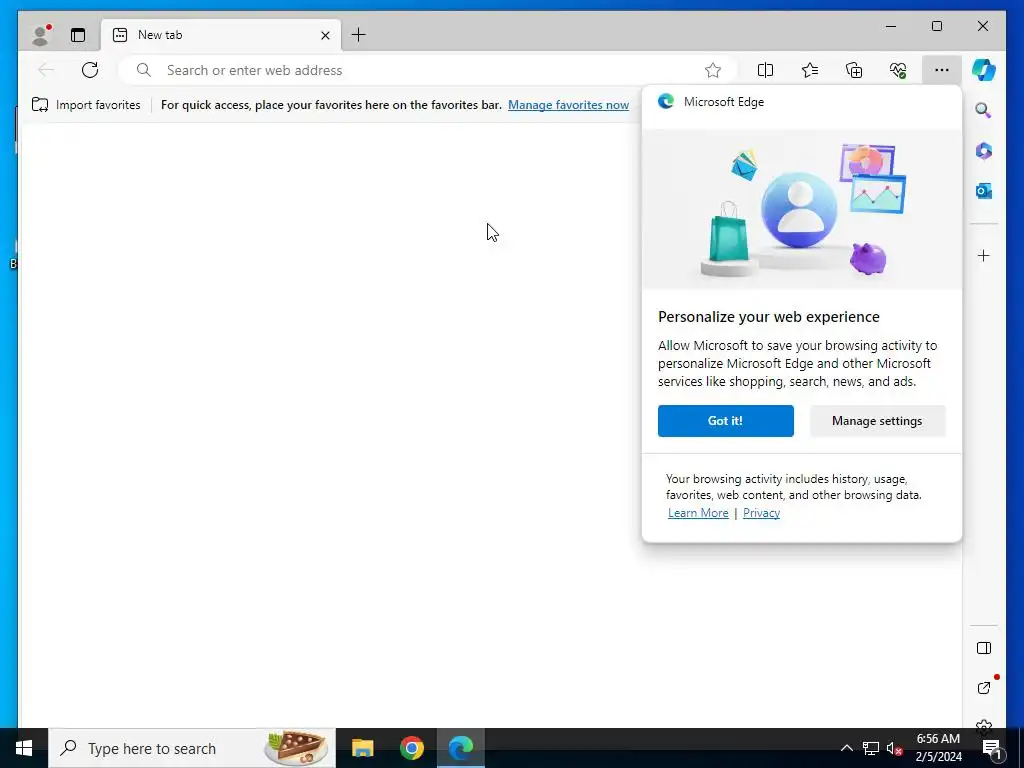Open File Explorer from the taskbar
Viewport: 1024px width, 768px height.
(362, 748)
